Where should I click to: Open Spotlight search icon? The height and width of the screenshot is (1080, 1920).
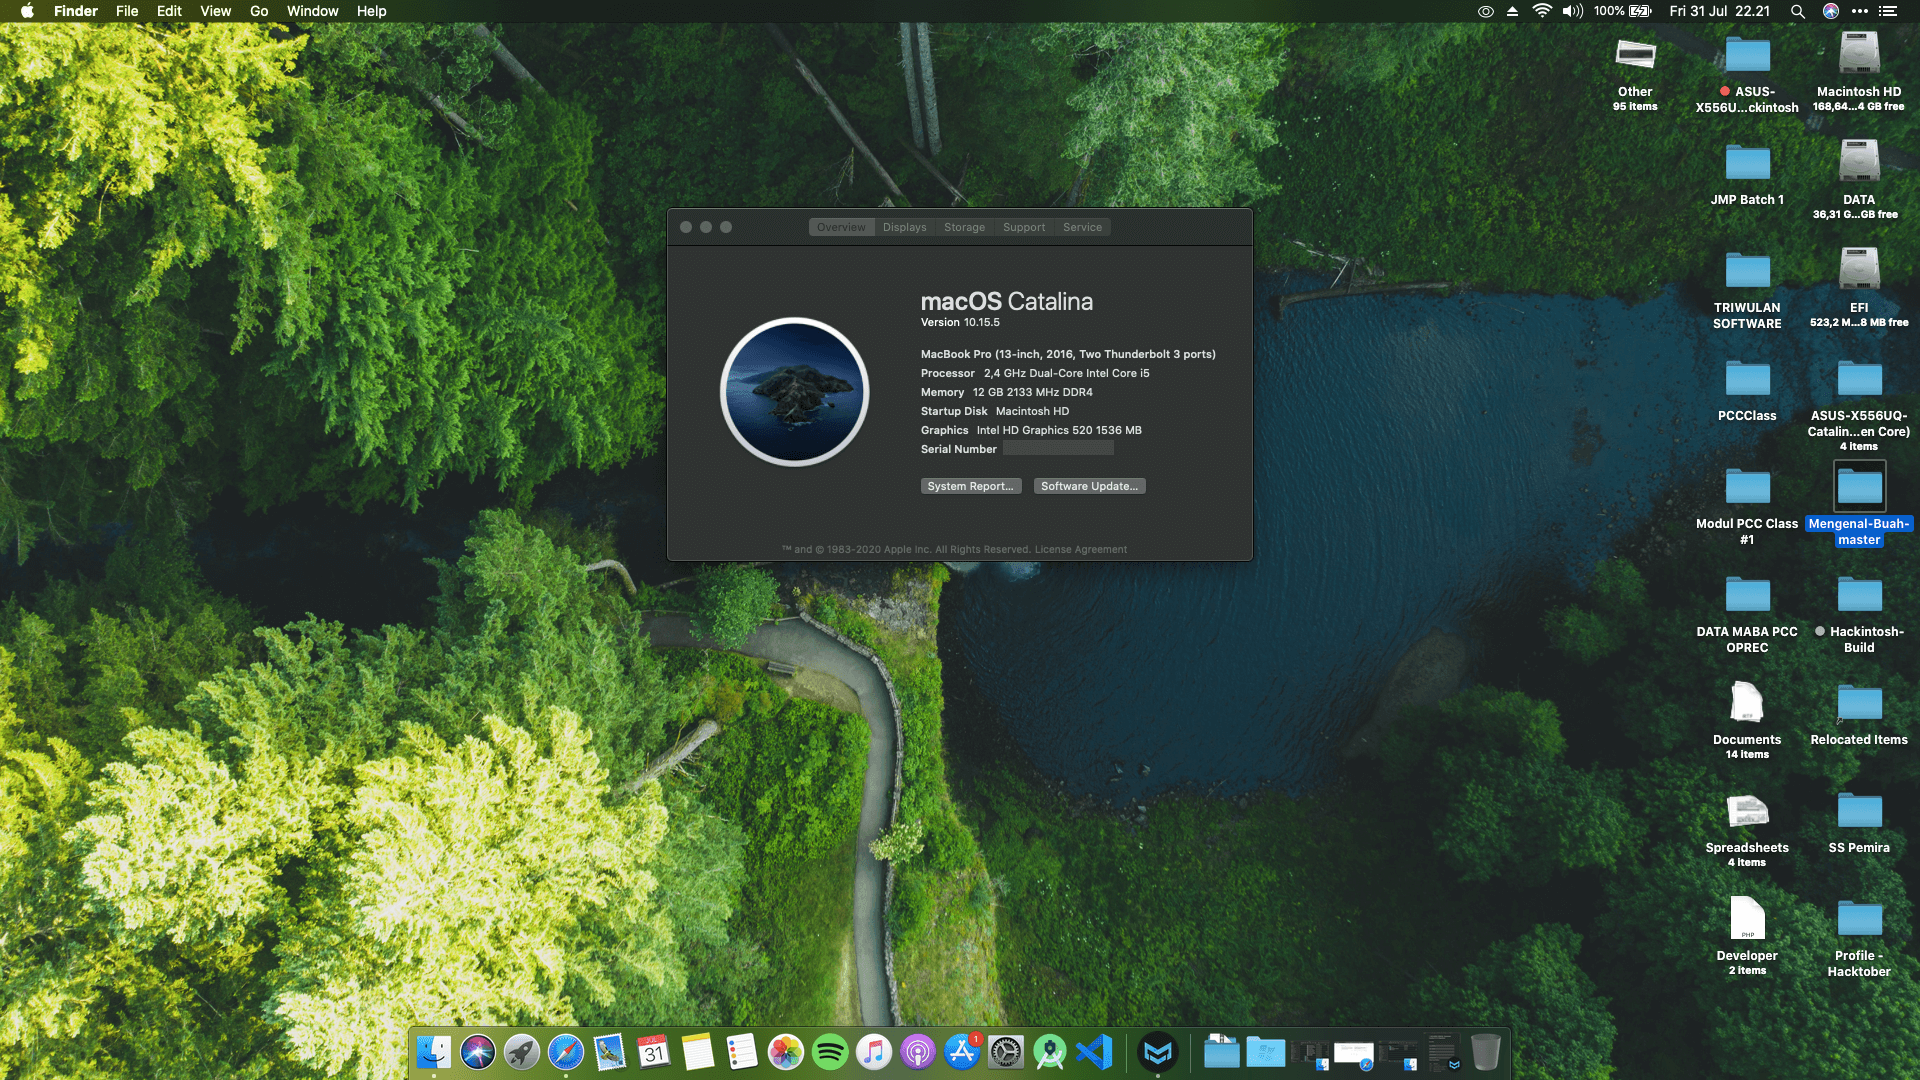[x=1797, y=11]
